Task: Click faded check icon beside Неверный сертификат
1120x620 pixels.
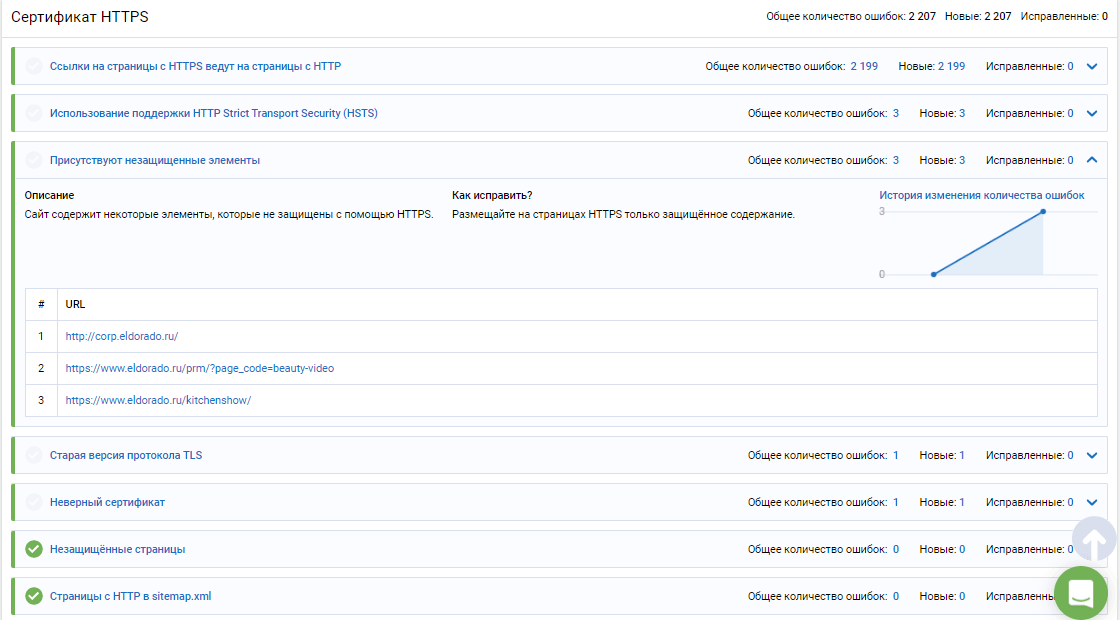Action: coord(34,502)
